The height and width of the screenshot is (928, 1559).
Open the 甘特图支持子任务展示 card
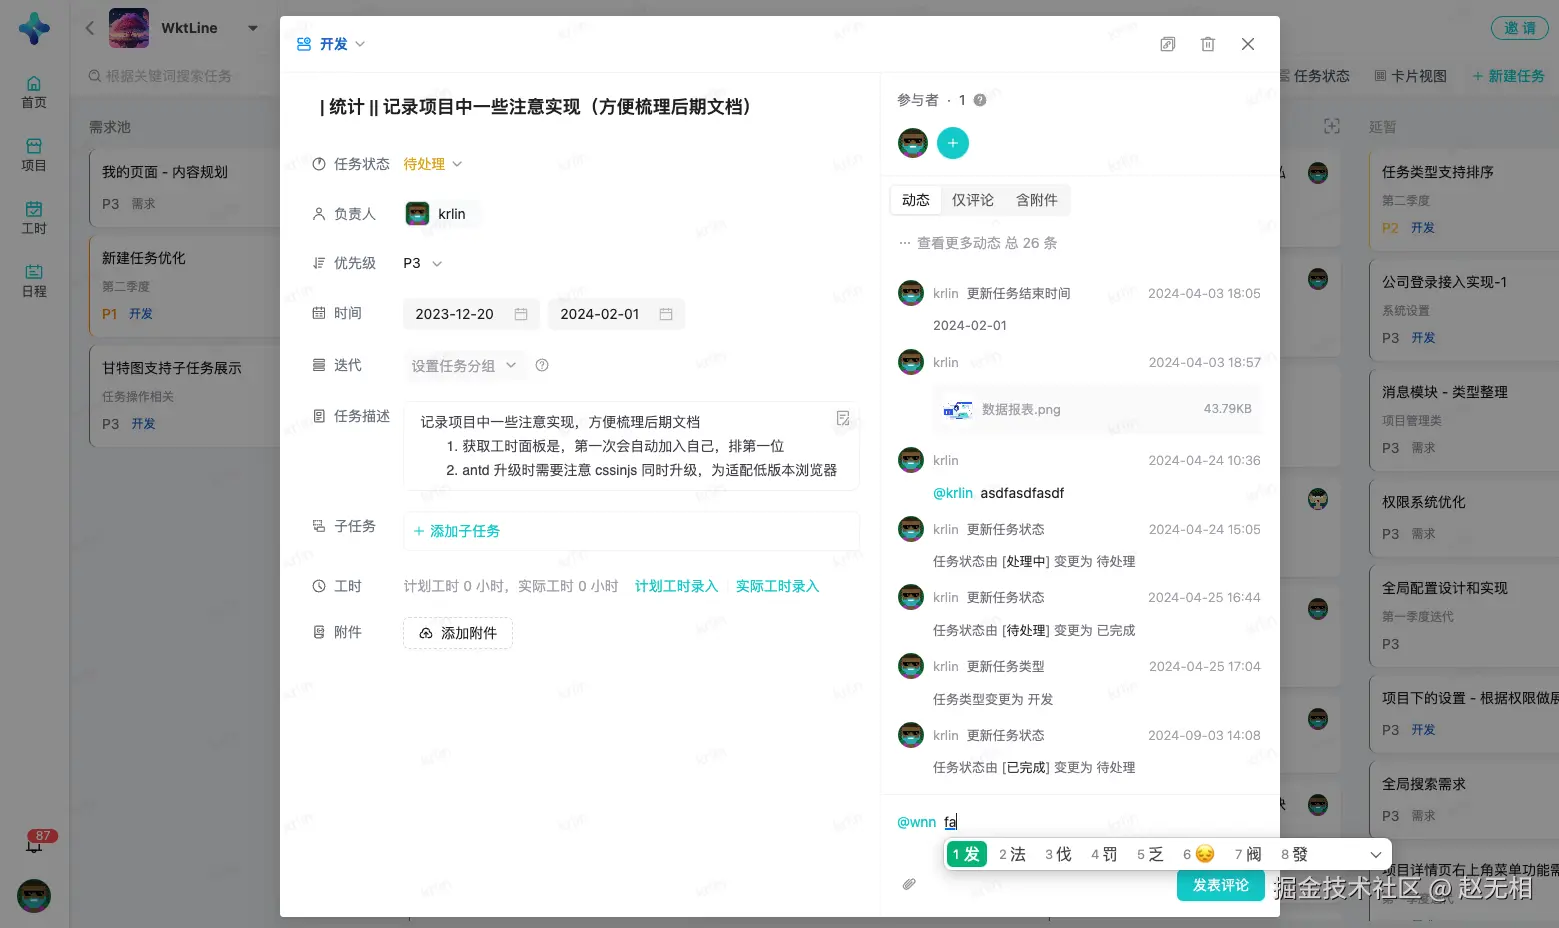point(184,395)
